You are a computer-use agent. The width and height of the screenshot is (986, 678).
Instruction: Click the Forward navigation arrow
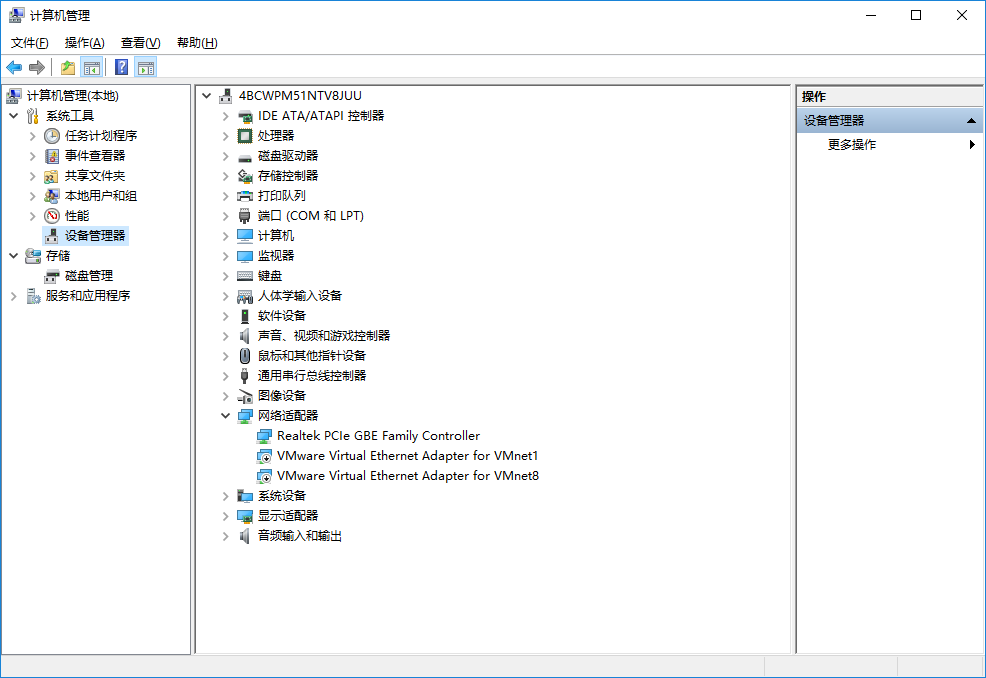37,67
